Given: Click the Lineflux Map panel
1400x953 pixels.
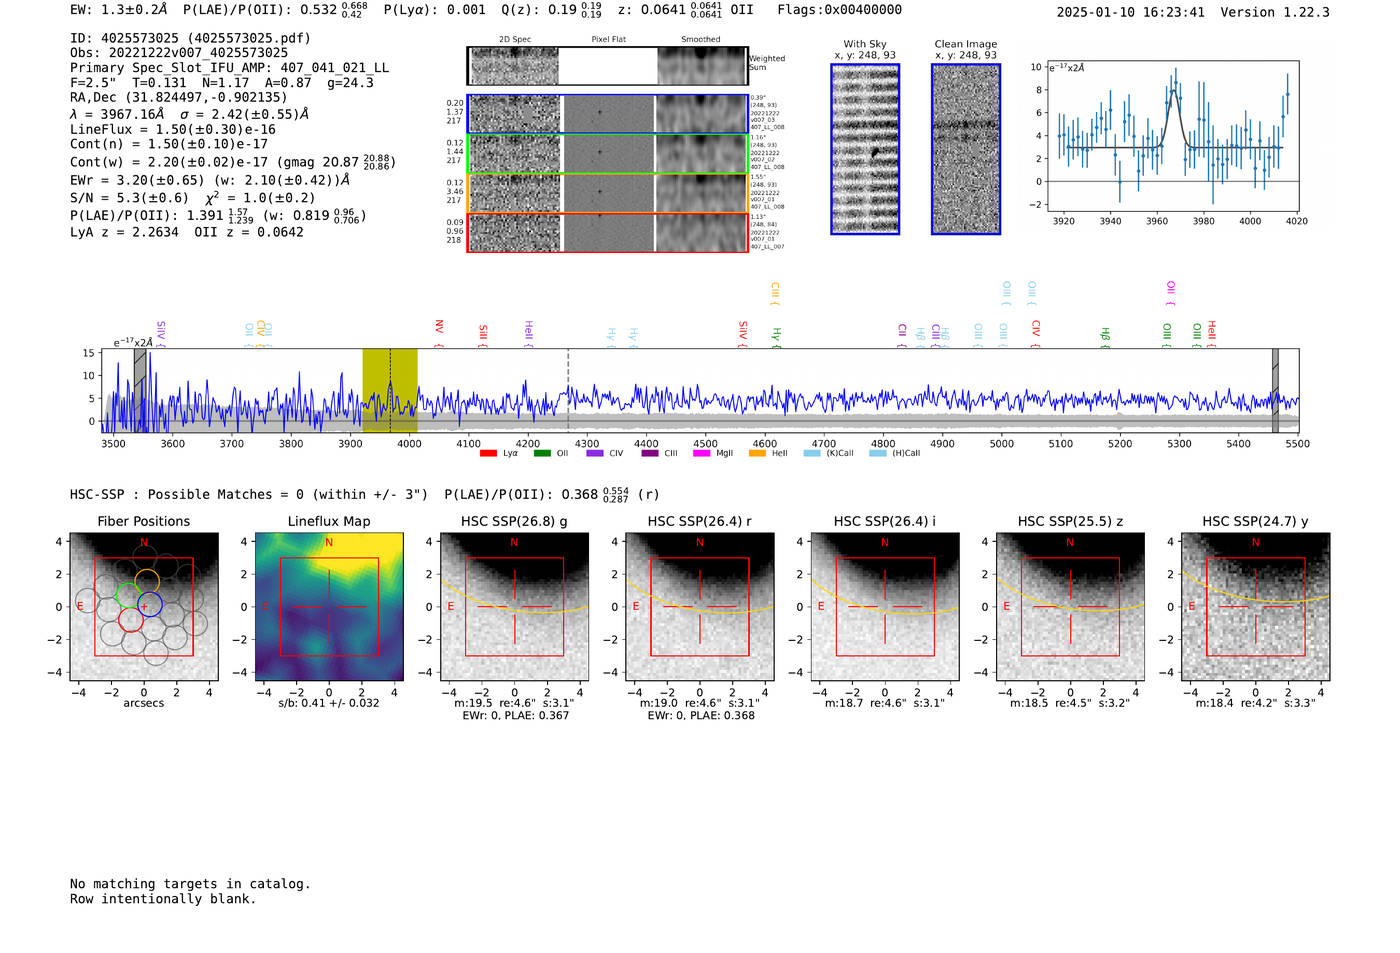Looking at the screenshot, I should (x=329, y=607).
